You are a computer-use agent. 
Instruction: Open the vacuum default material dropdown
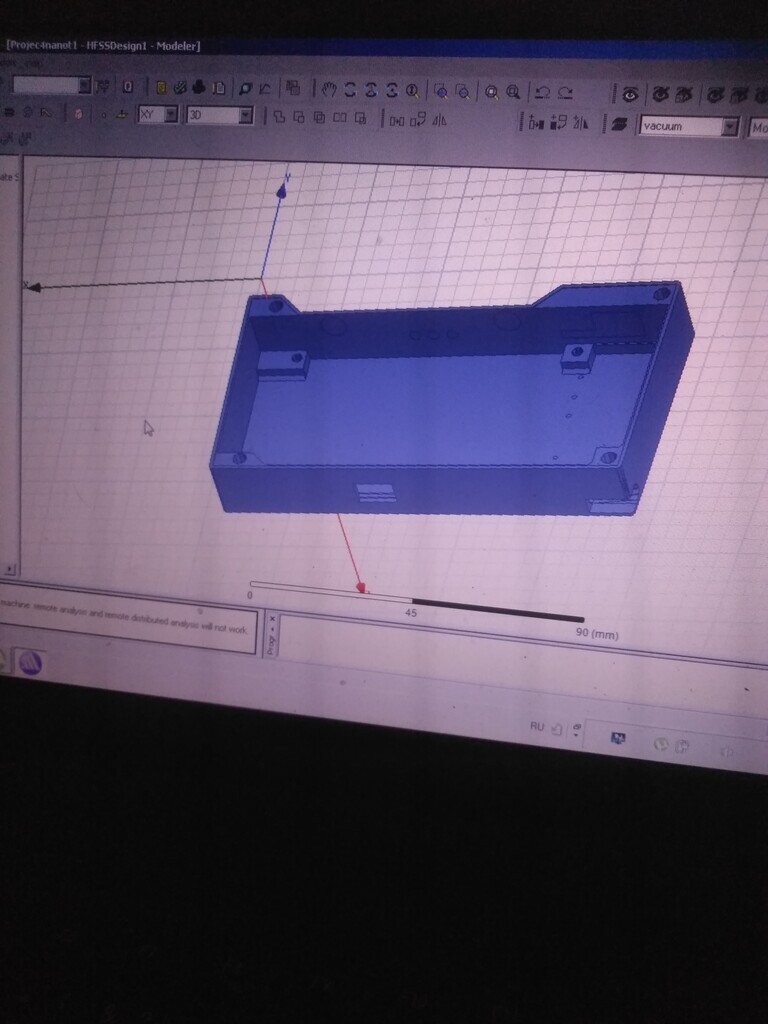[729, 127]
